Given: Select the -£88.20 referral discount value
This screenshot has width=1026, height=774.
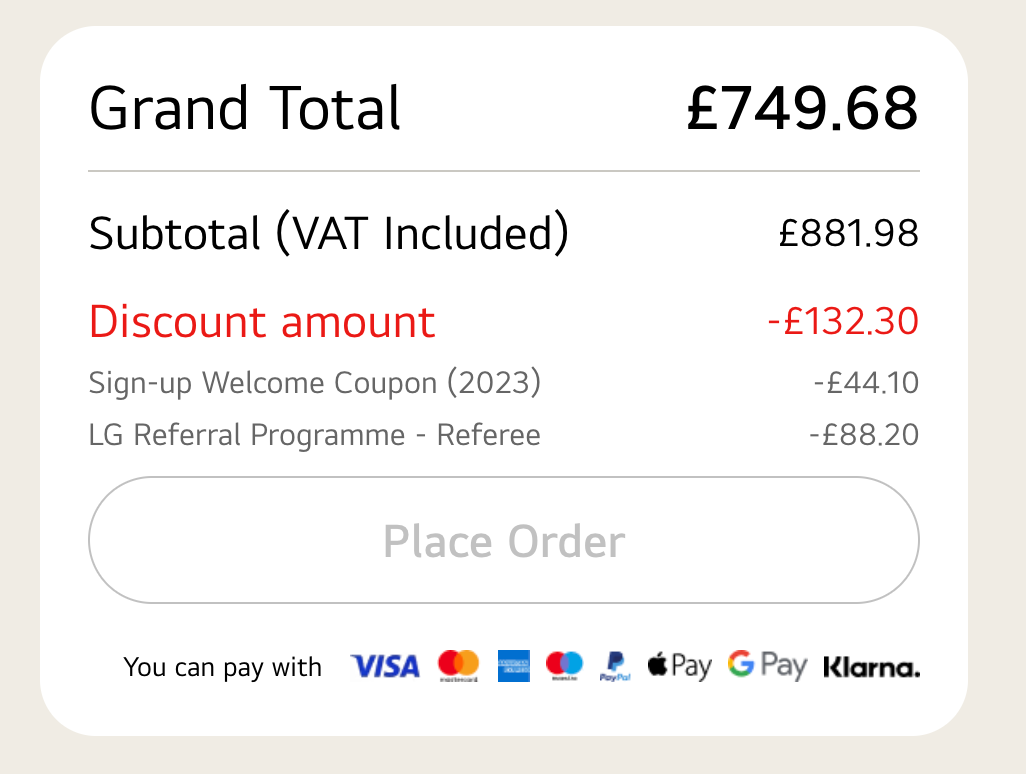Looking at the screenshot, I should [864, 436].
